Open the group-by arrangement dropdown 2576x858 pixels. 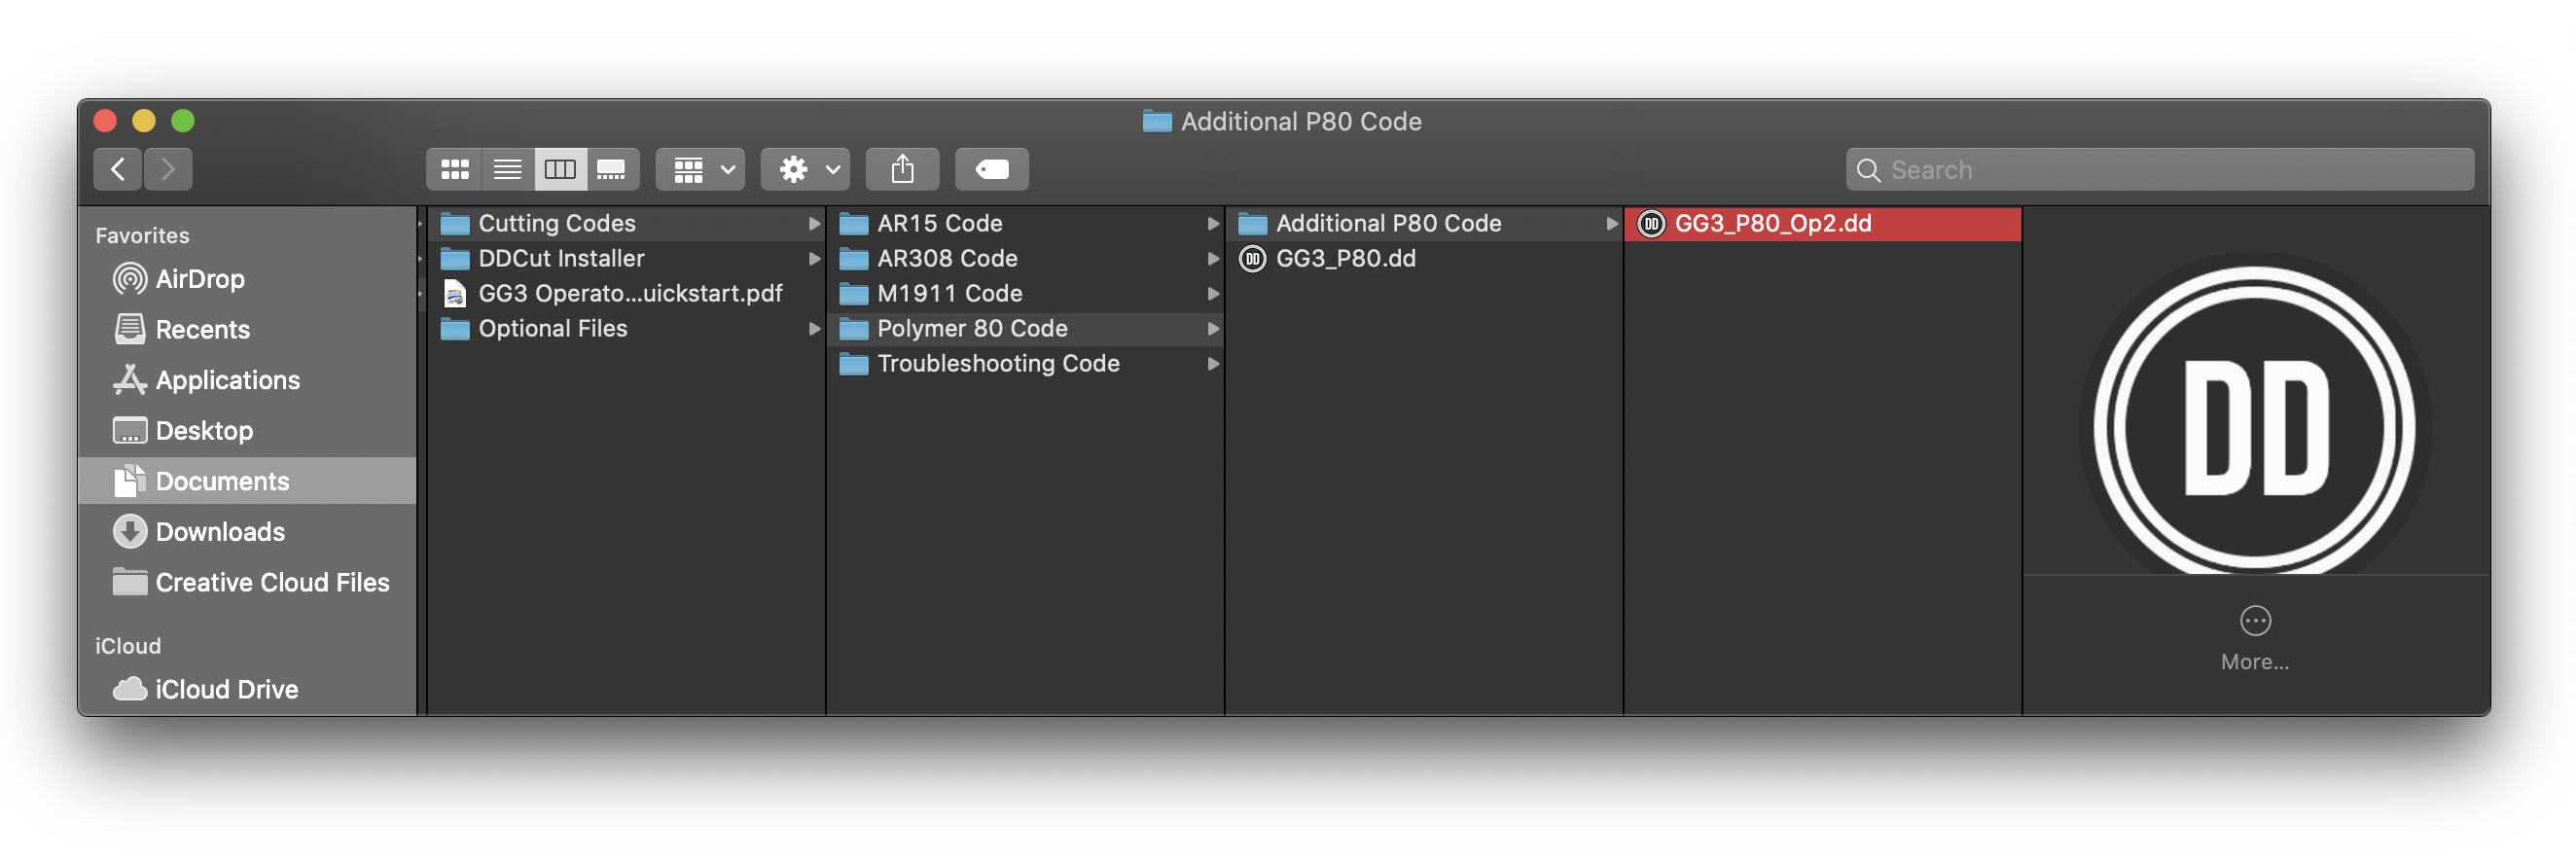point(700,170)
